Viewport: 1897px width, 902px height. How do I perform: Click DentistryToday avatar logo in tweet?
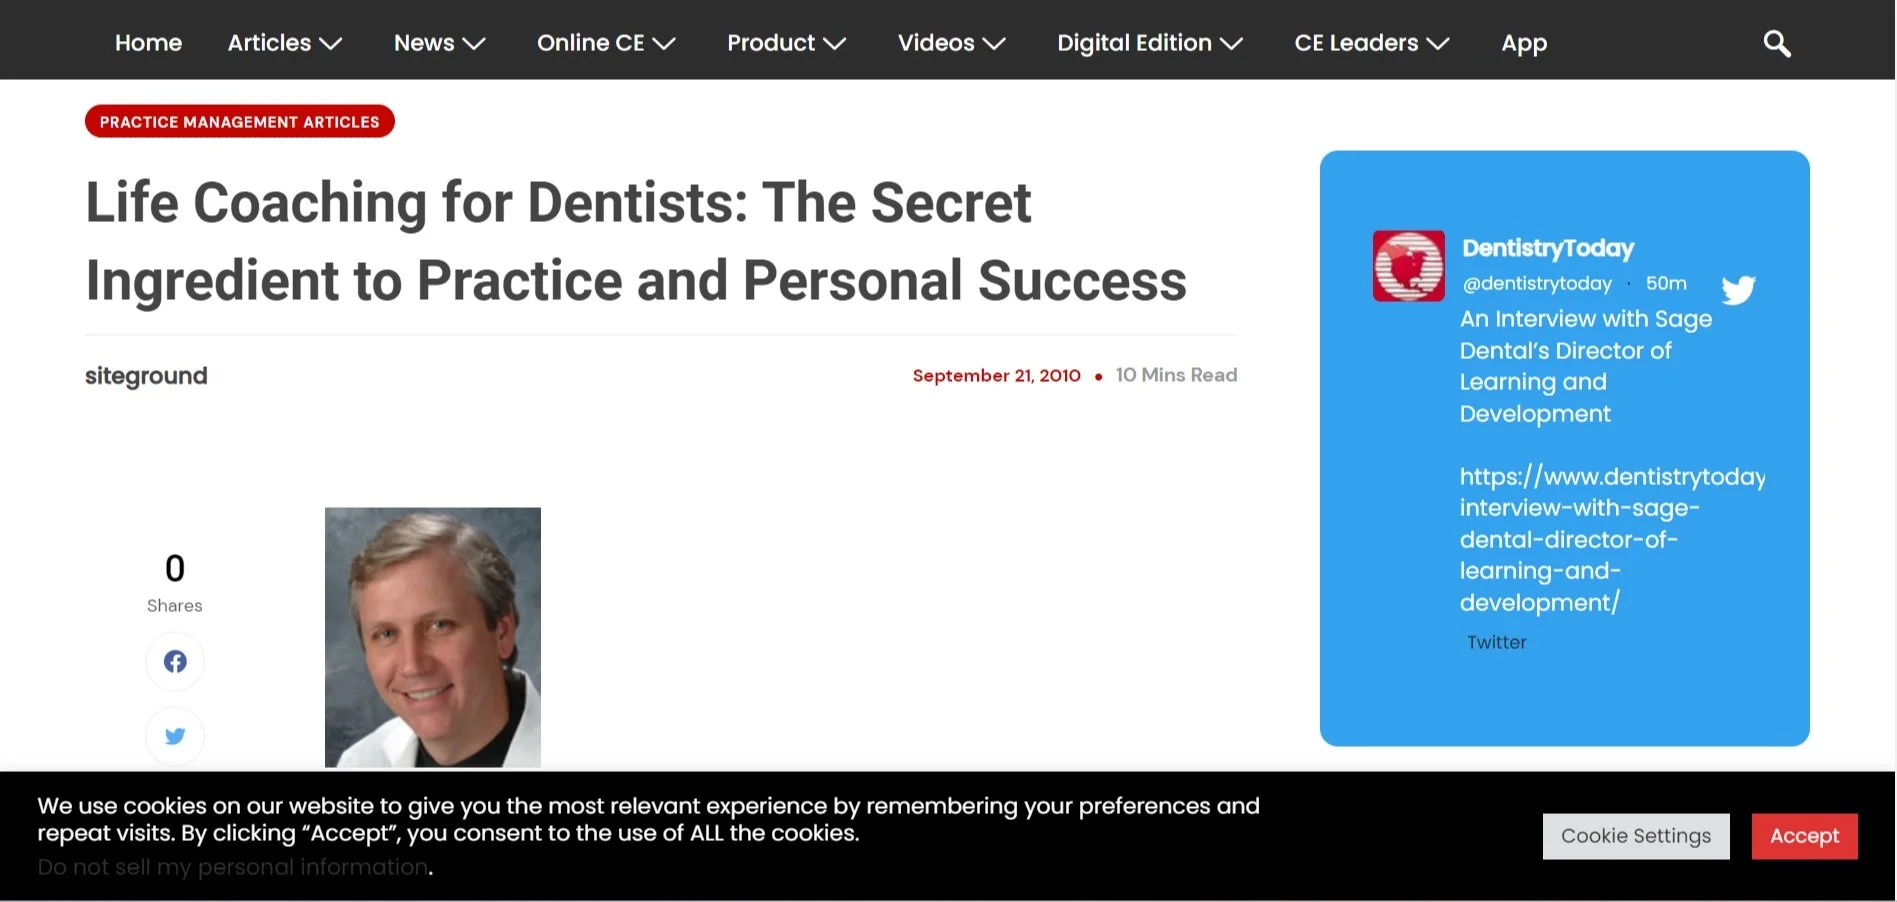tap(1408, 266)
